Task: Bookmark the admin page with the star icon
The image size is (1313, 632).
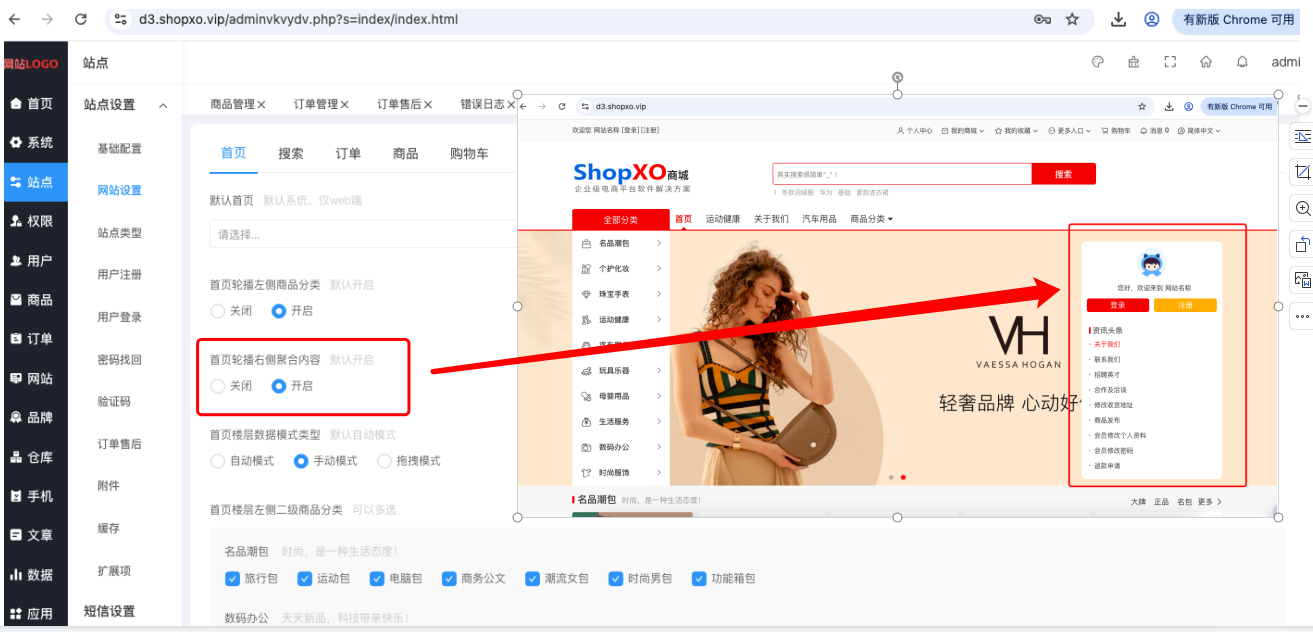Action: [1072, 19]
